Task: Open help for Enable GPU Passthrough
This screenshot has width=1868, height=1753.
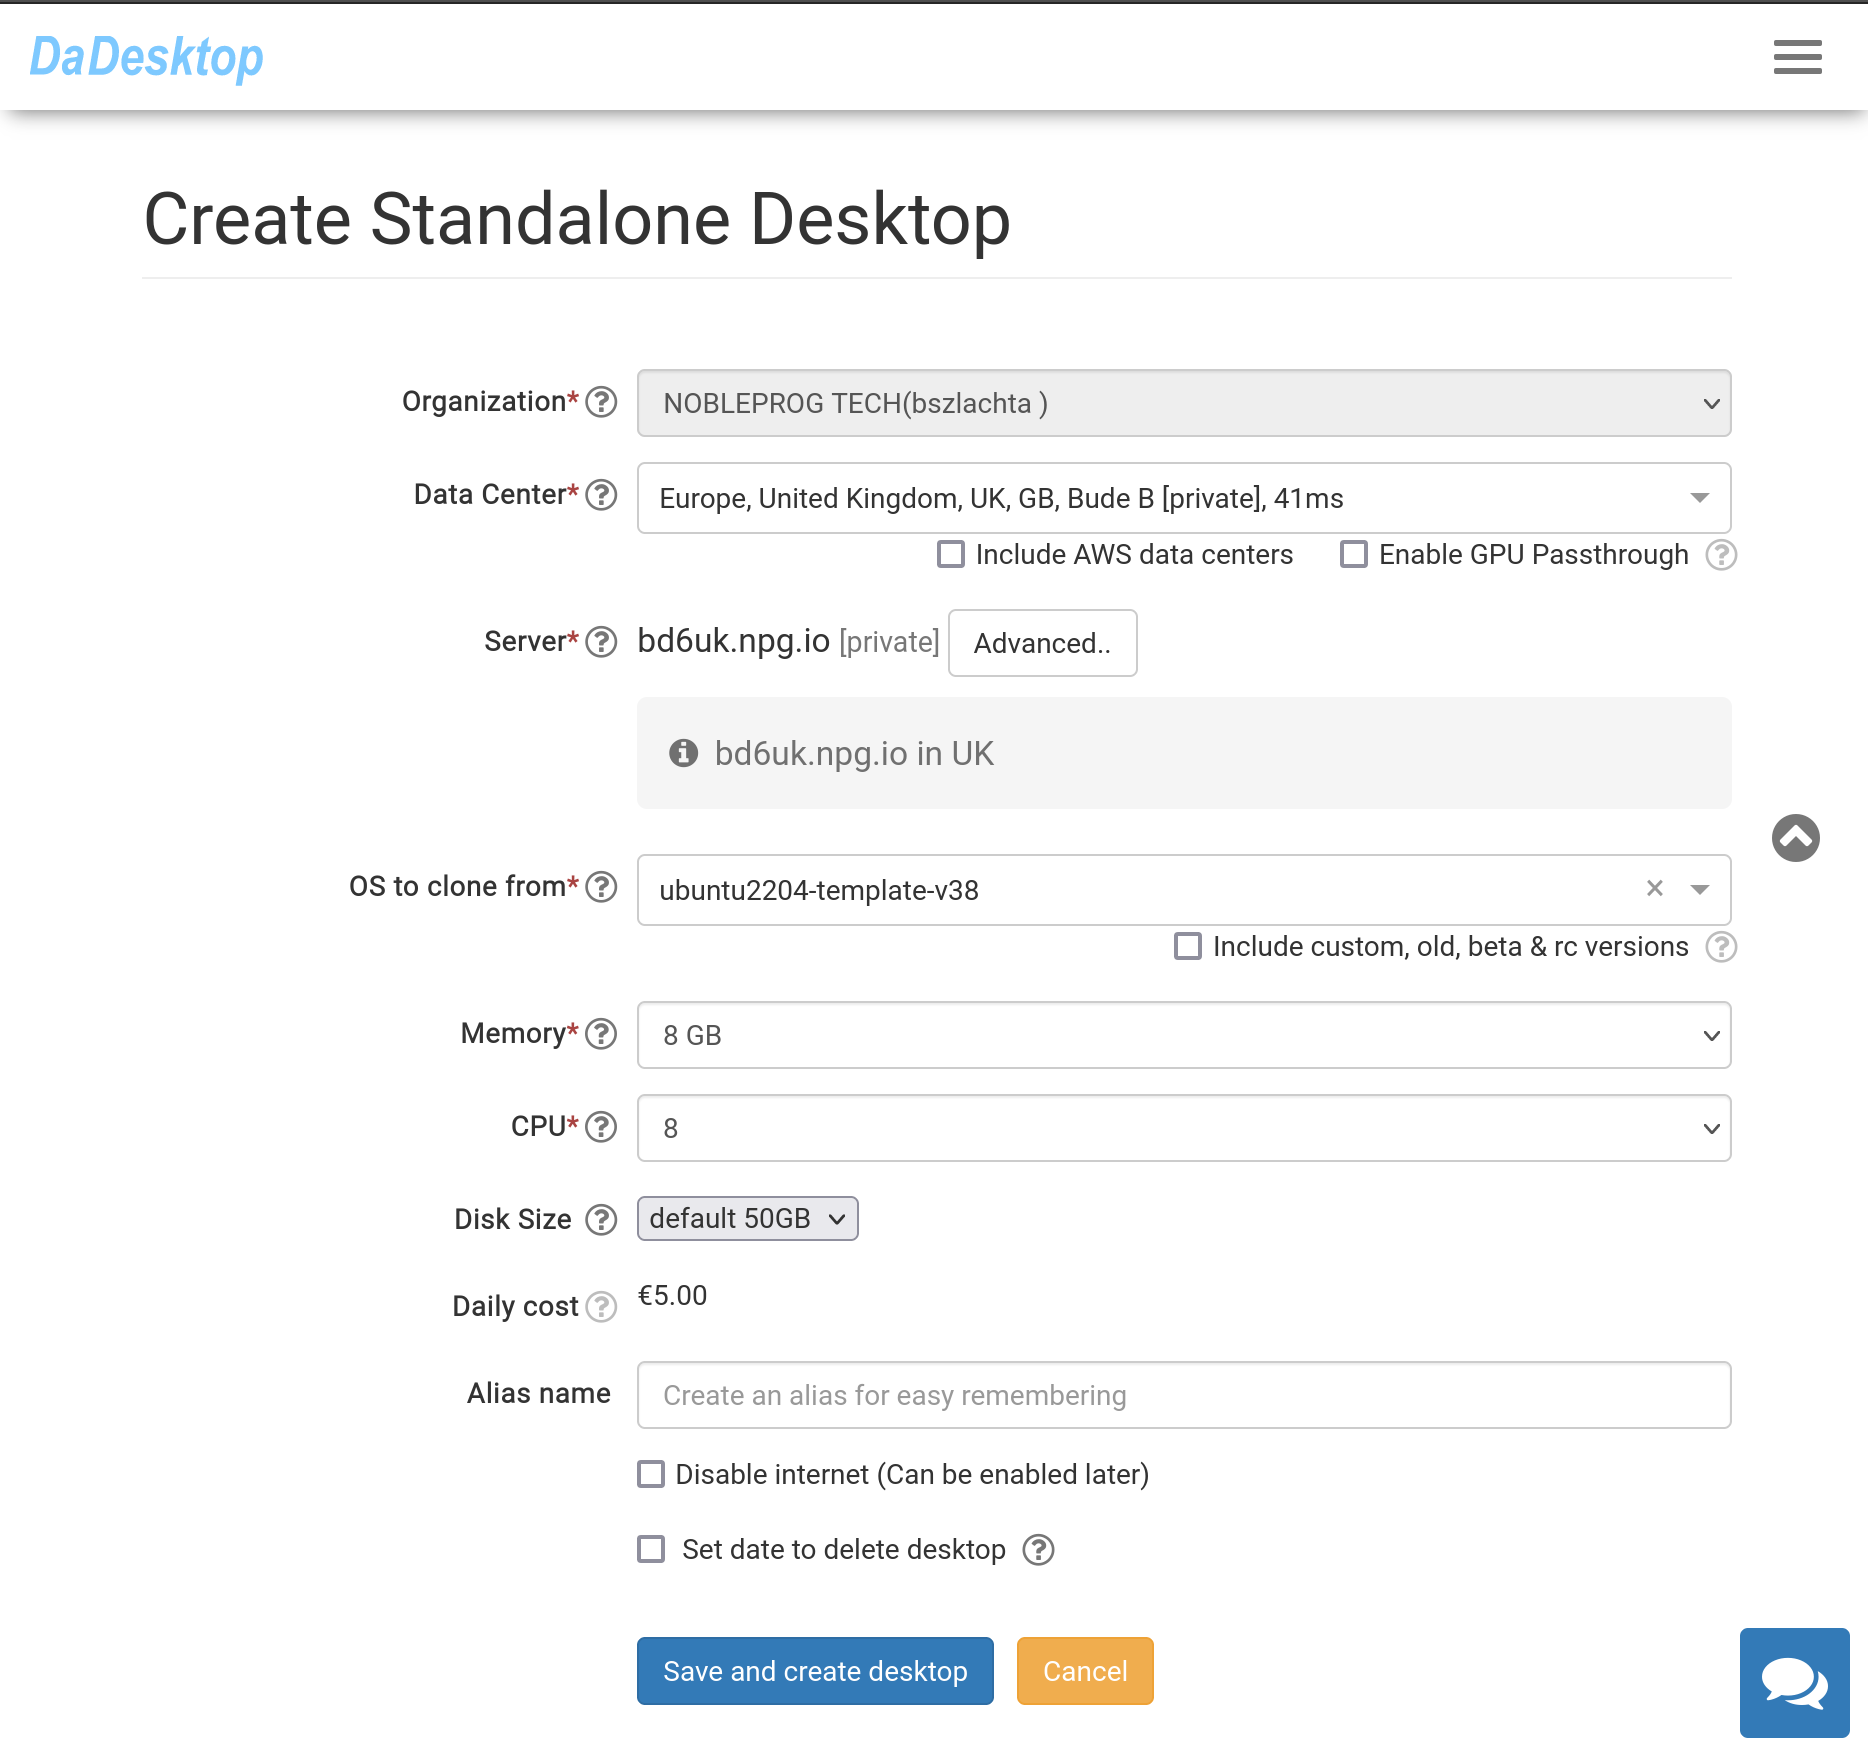Action: [x=1722, y=556]
